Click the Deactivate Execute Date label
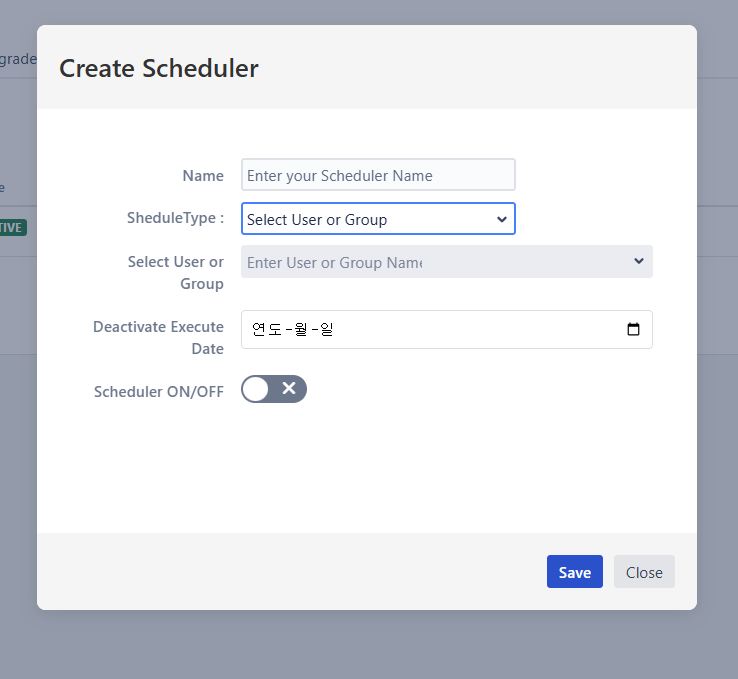The height and width of the screenshot is (679, 738). [159, 337]
